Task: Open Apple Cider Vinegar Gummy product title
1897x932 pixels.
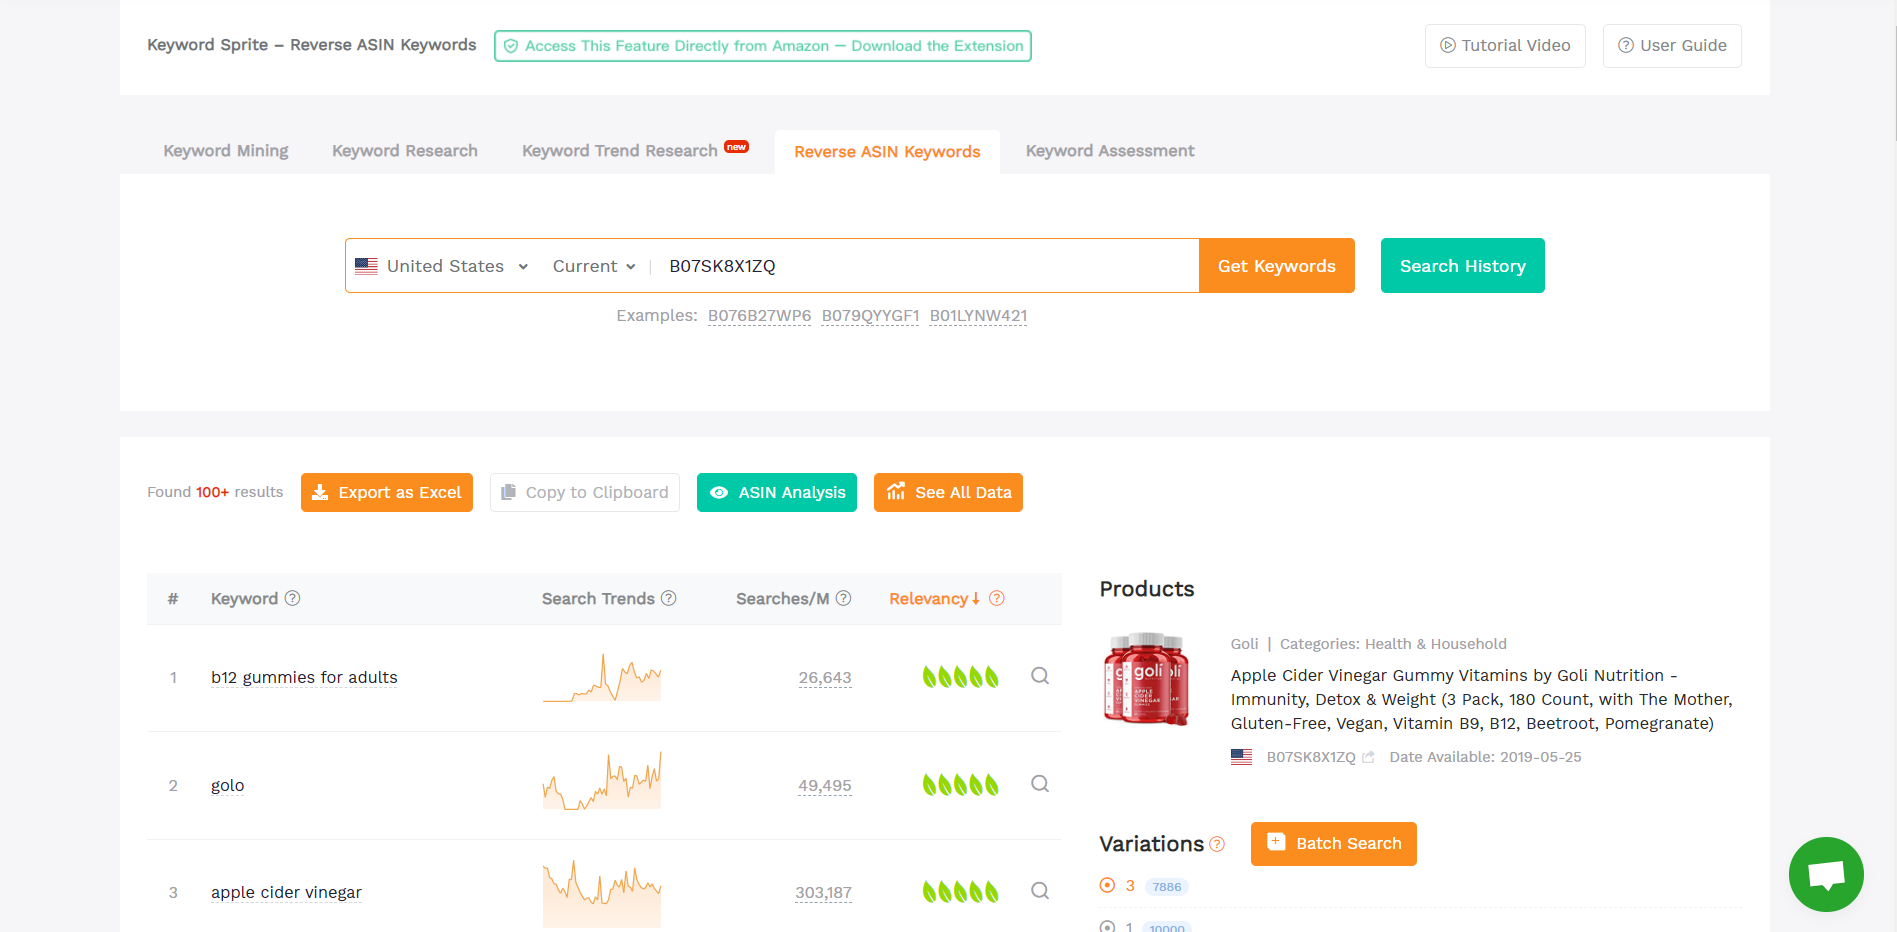Action: [1482, 700]
